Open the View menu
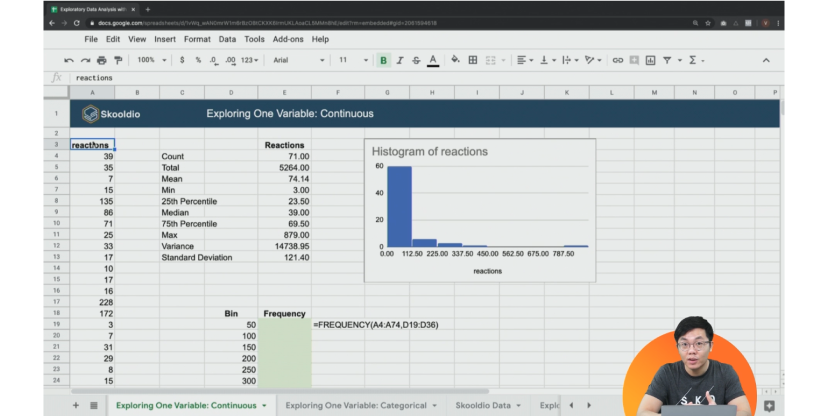This screenshot has height=416, width=827. (x=137, y=39)
